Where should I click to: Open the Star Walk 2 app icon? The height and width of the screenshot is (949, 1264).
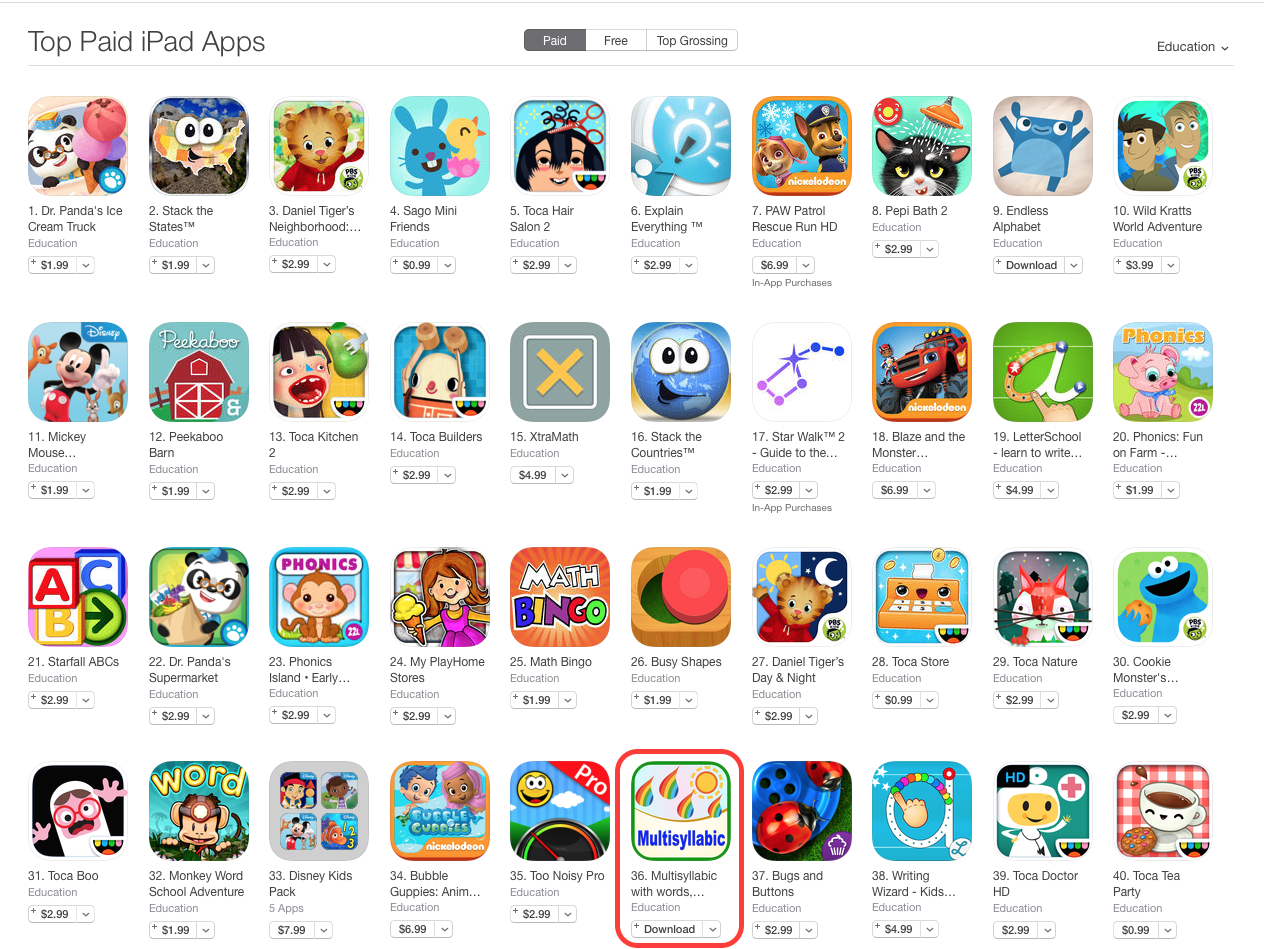click(802, 372)
